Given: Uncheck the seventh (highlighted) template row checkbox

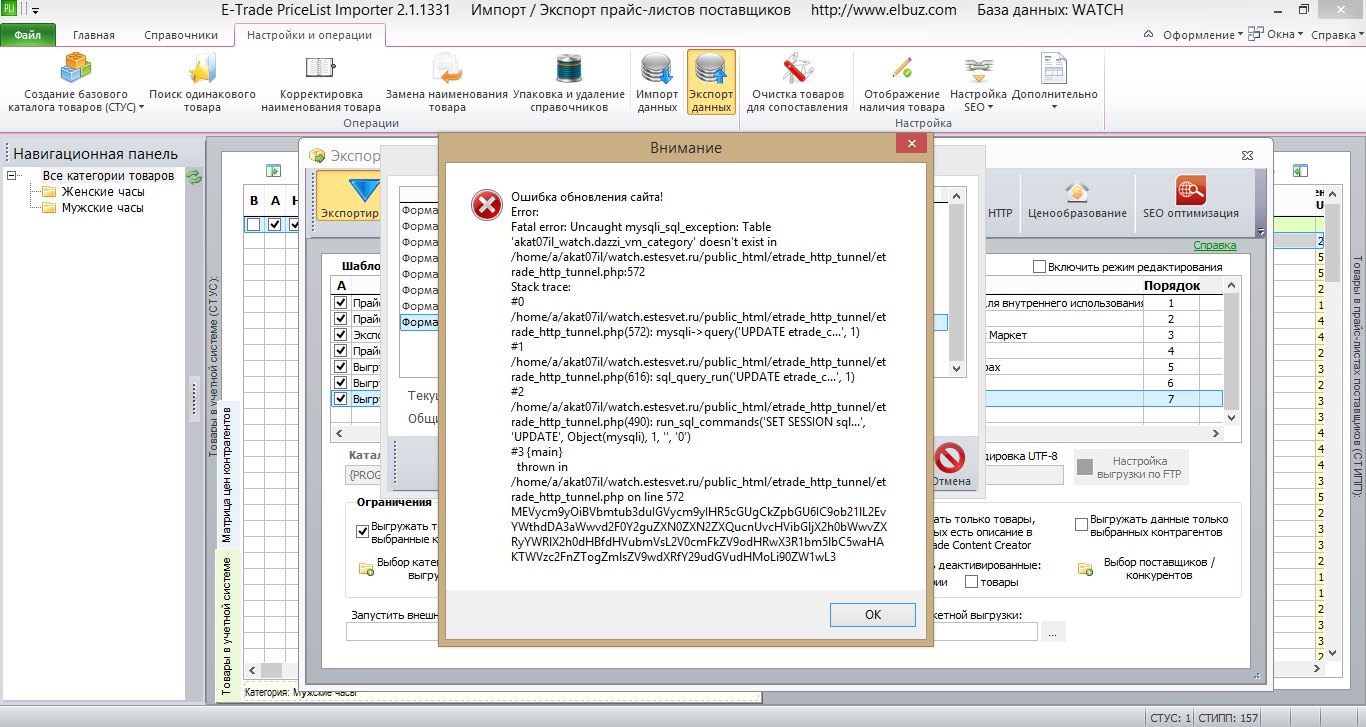Looking at the screenshot, I should click(341, 399).
